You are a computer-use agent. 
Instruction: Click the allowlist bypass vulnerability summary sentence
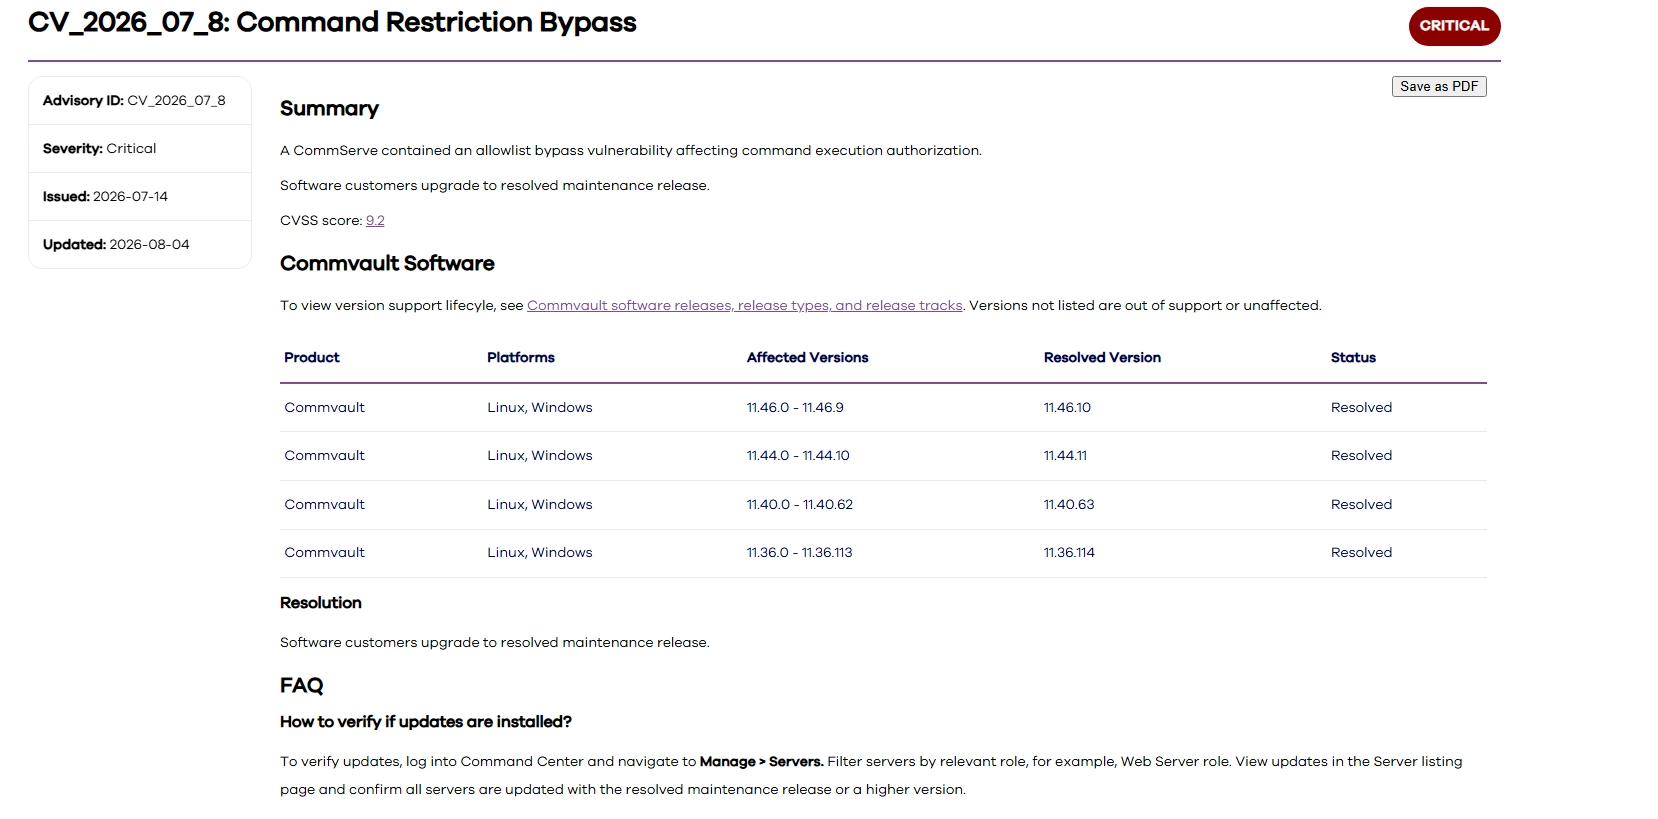[x=631, y=151]
